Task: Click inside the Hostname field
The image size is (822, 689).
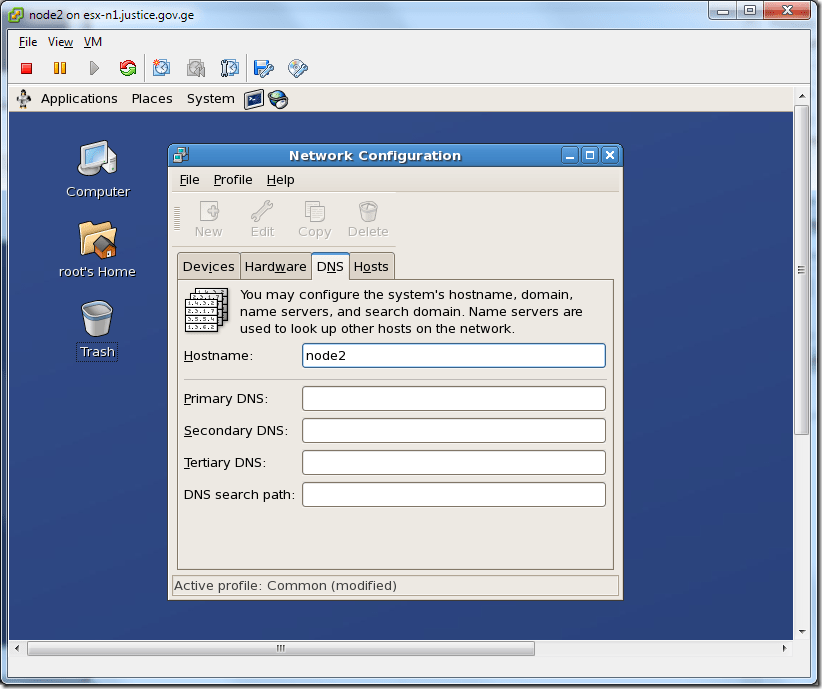Action: (x=453, y=355)
